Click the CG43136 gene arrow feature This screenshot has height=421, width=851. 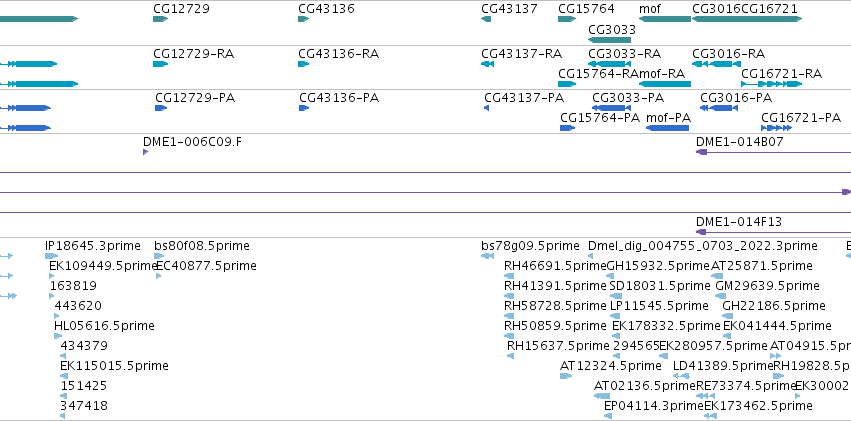(303, 19)
